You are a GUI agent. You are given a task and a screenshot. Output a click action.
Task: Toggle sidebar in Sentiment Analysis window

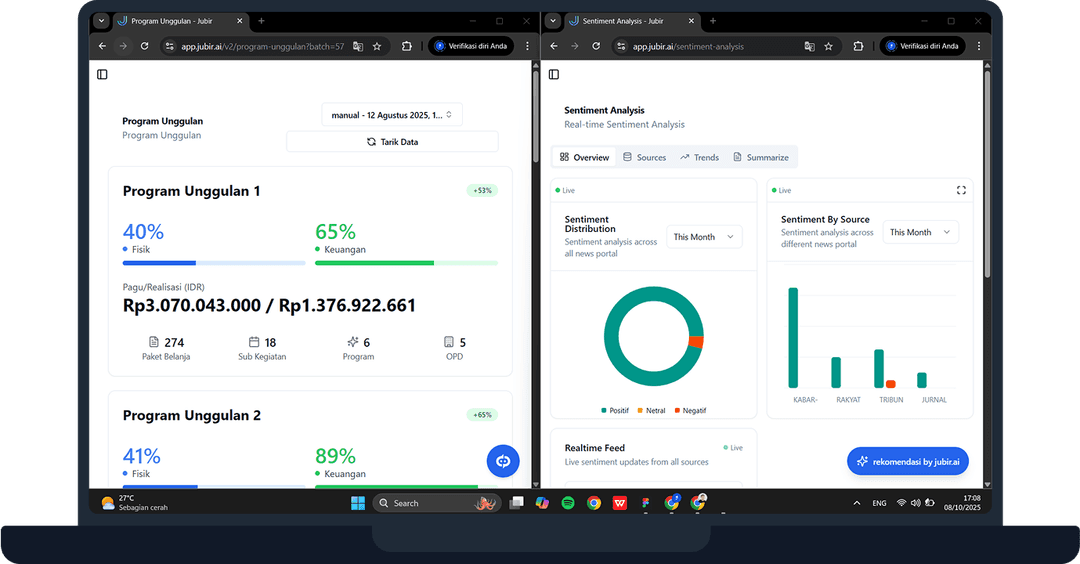tap(554, 74)
